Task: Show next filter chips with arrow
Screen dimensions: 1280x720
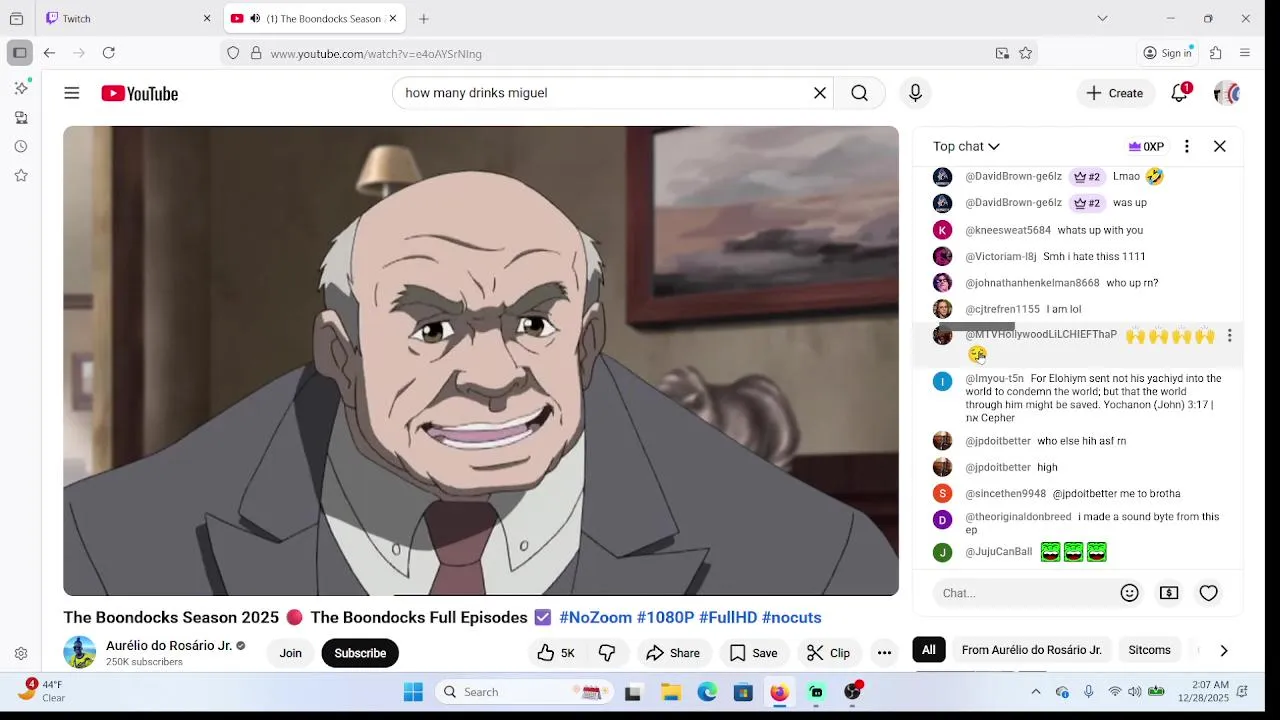Action: pyautogui.click(x=1224, y=650)
